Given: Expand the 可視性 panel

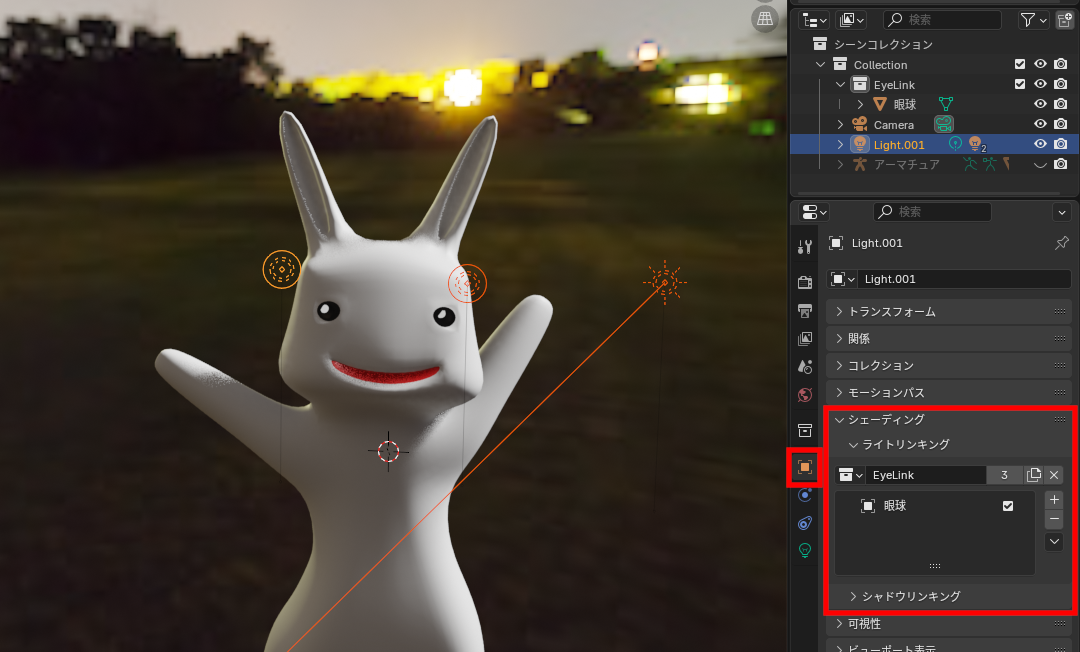Looking at the screenshot, I should pyautogui.click(x=948, y=624).
